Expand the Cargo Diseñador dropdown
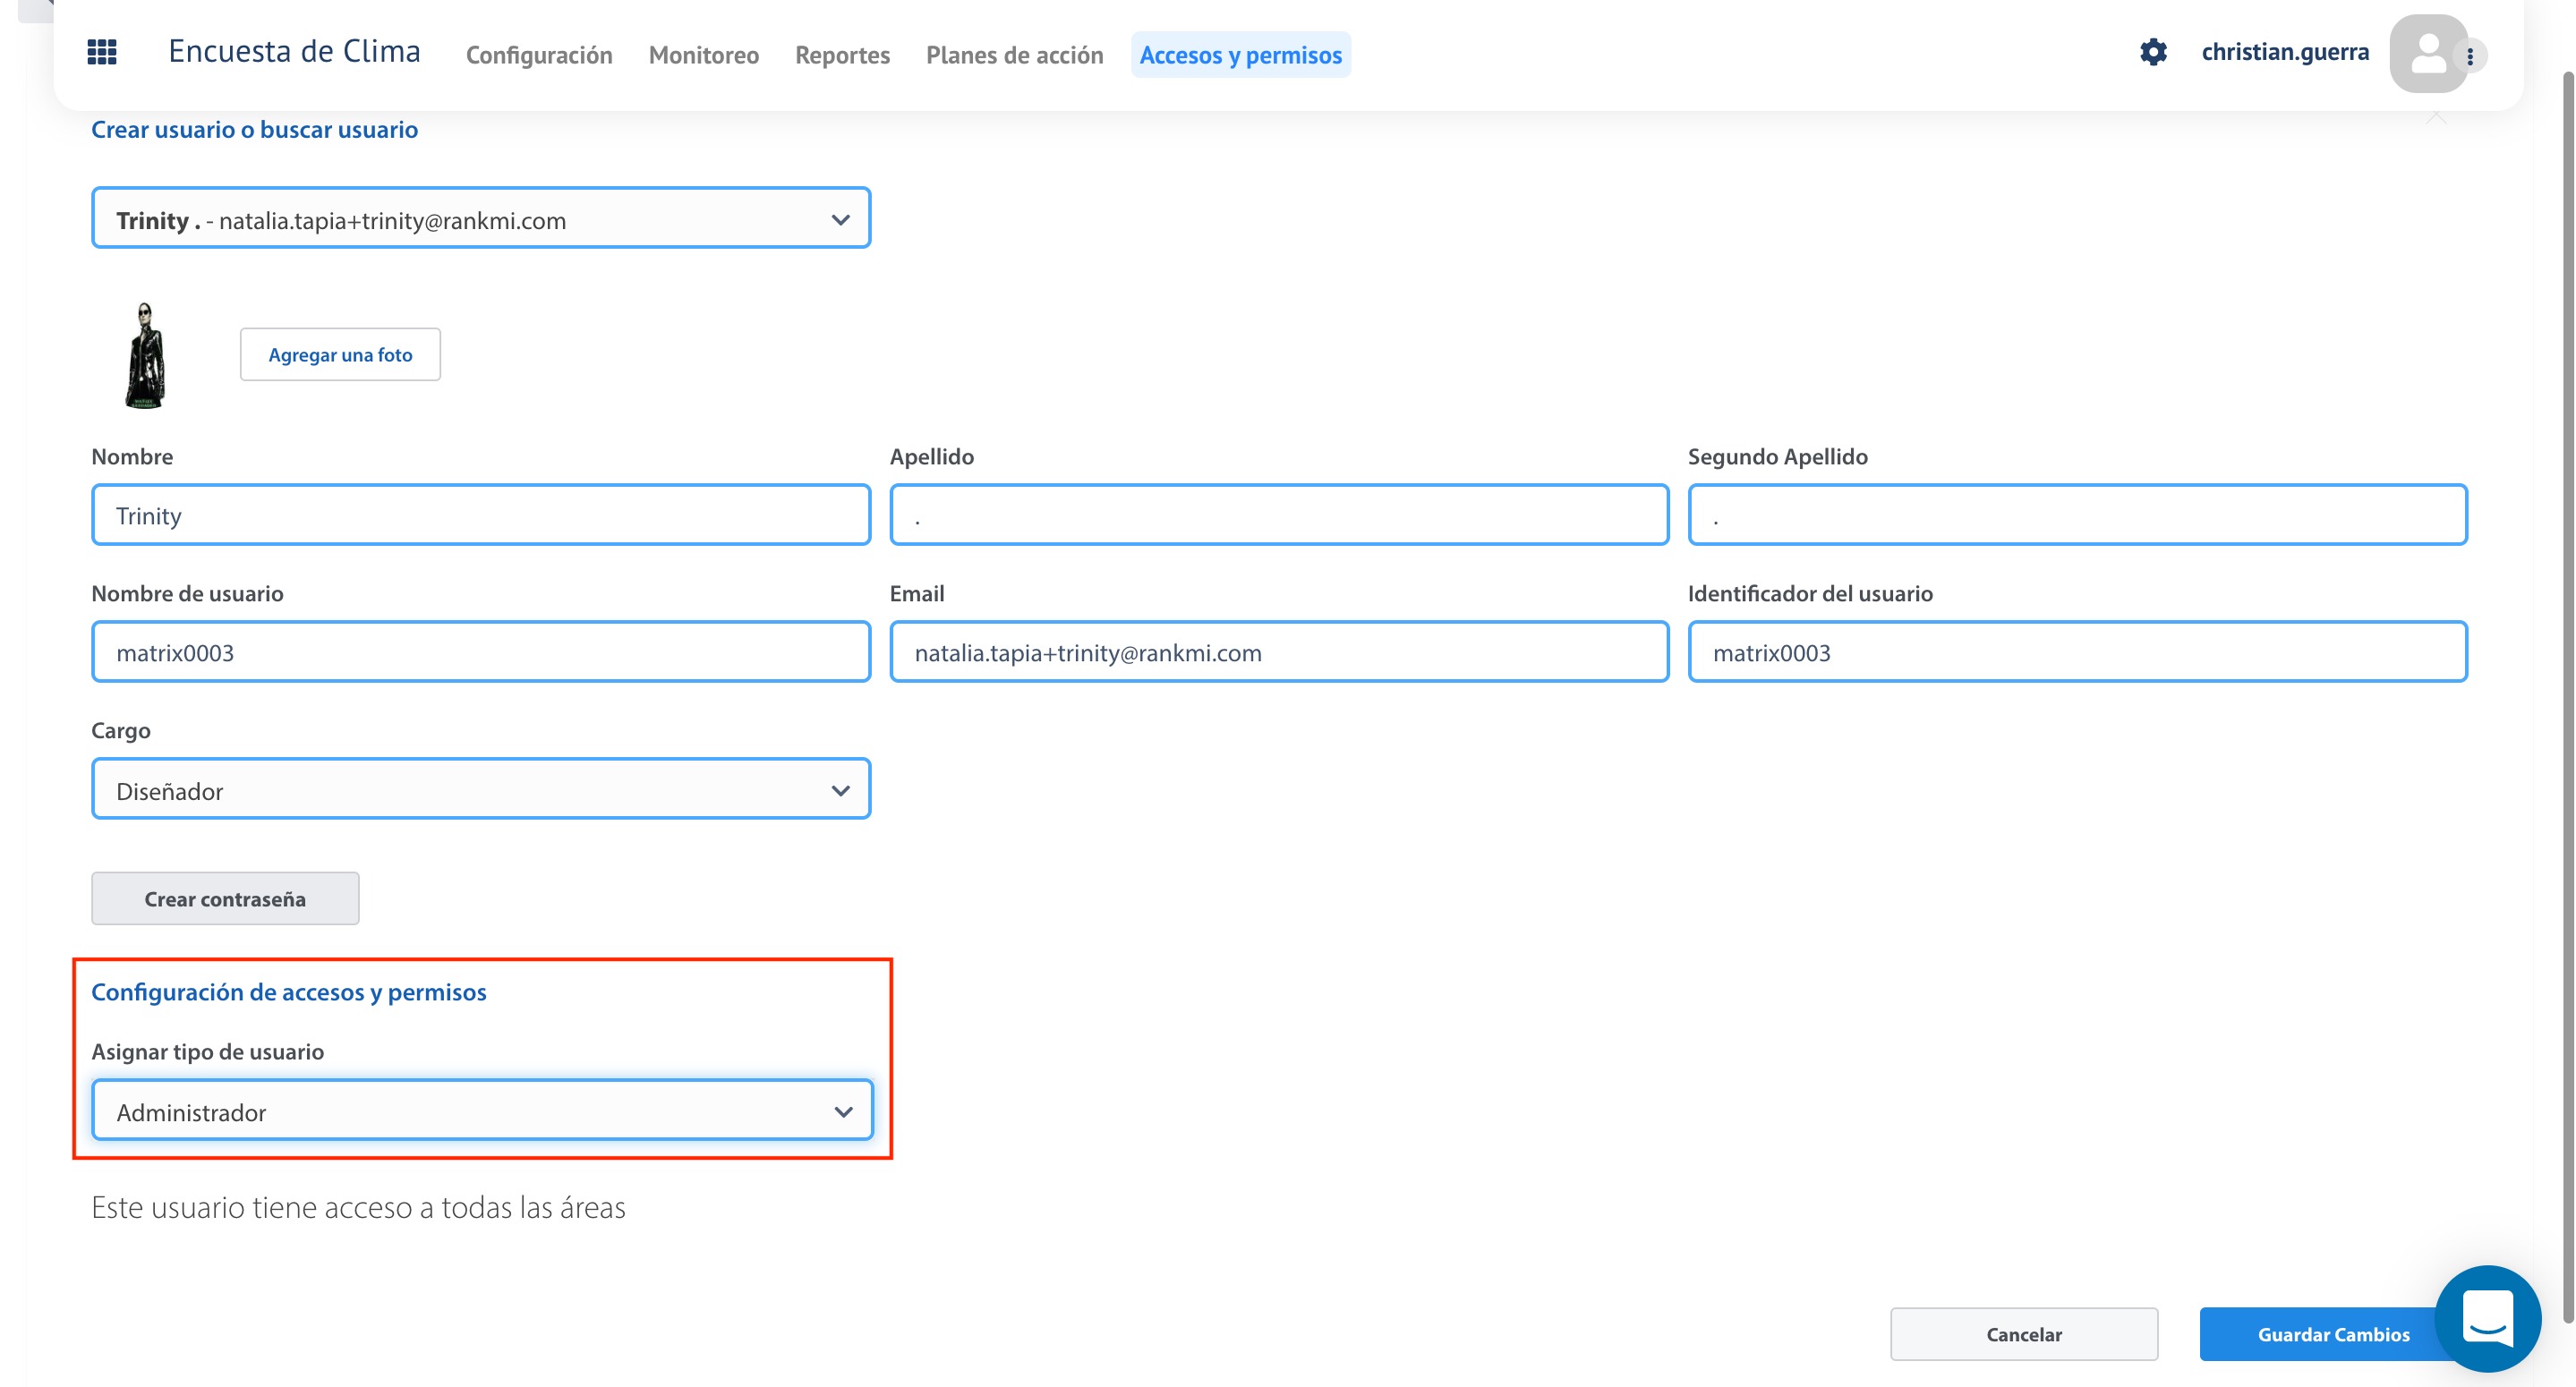 click(x=481, y=789)
